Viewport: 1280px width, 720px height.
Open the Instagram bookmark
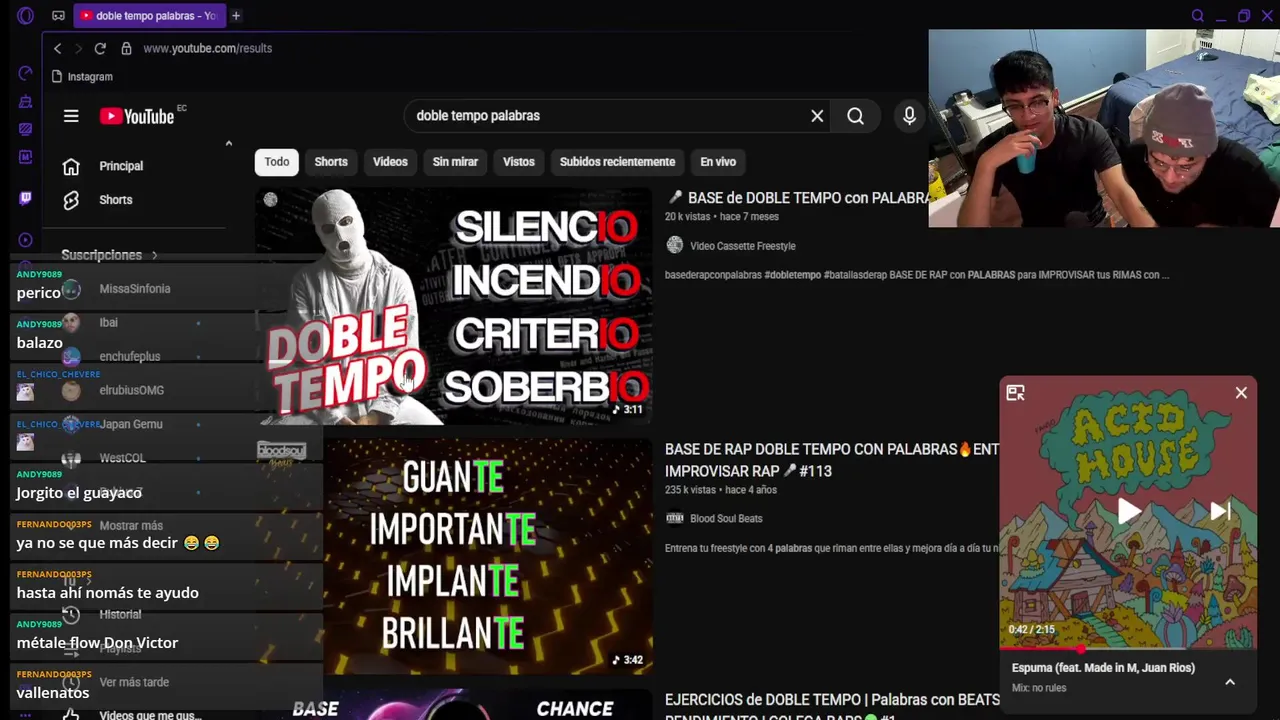82,76
